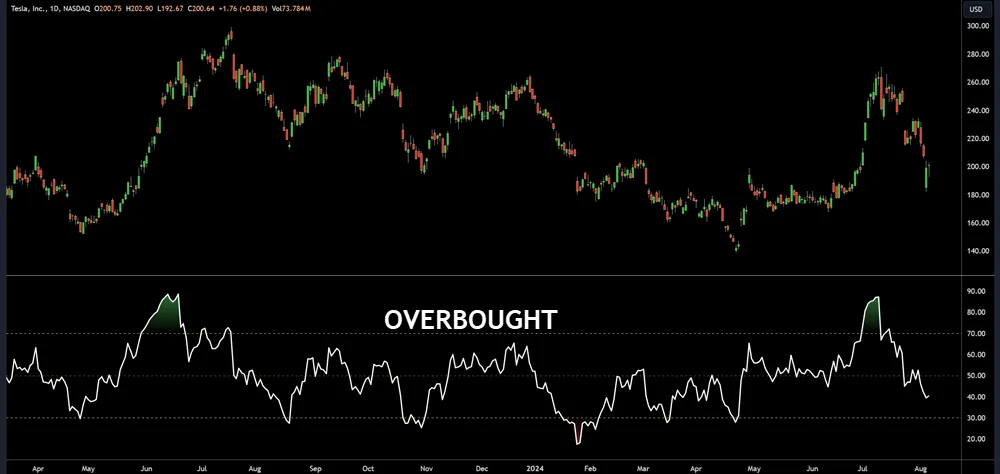
Task: Click the Oct label on time axis
Action: pos(369,468)
